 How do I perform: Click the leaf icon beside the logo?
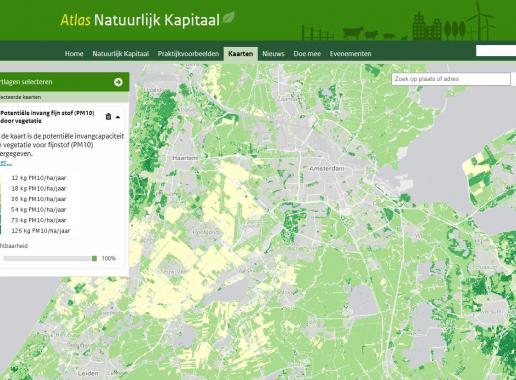click(229, 17)
